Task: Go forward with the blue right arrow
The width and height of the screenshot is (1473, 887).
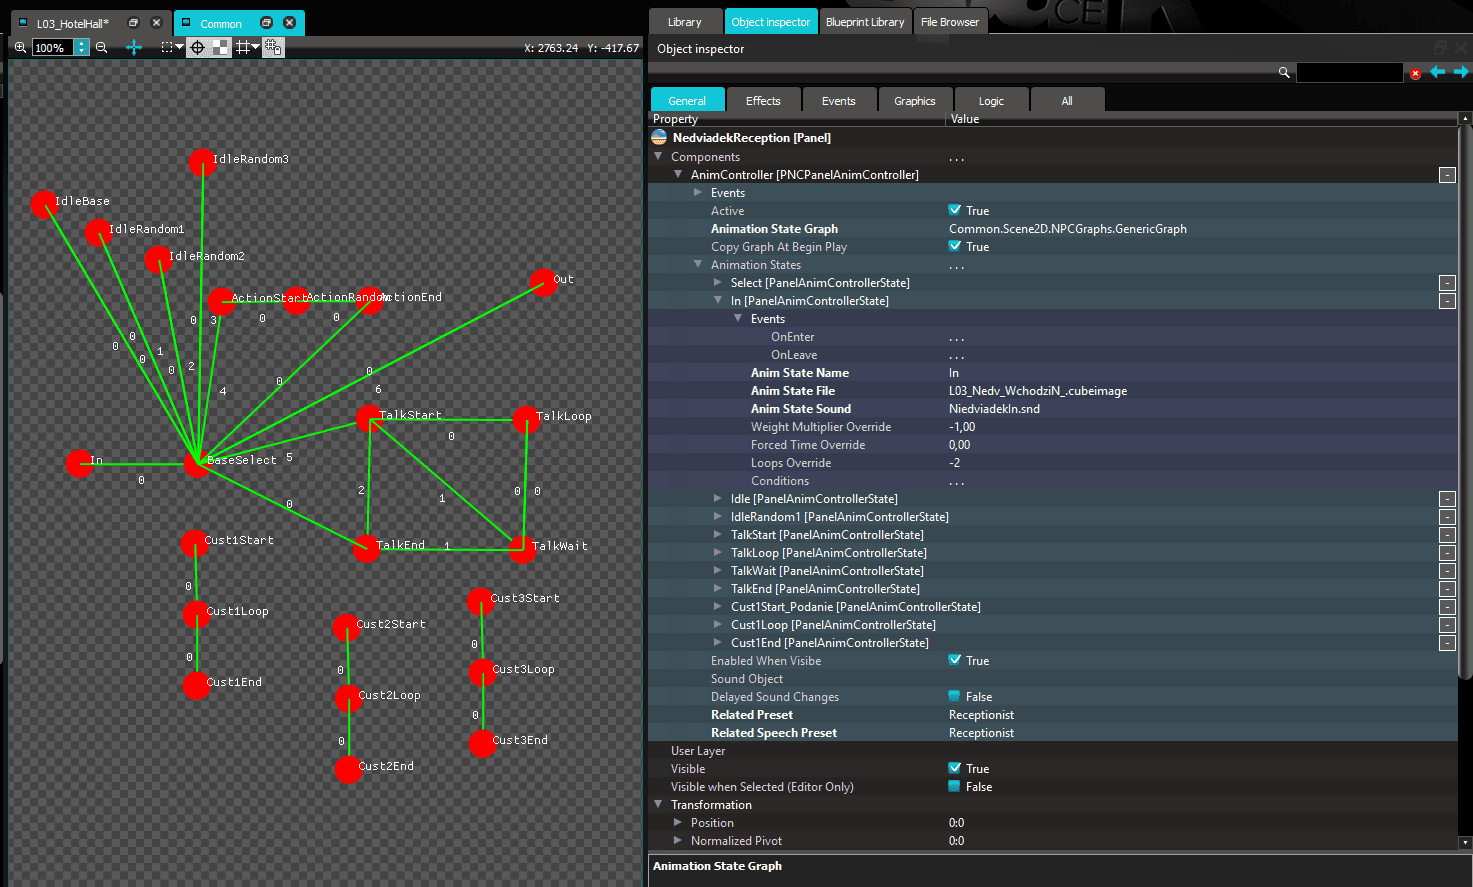Action: [1461, 72]
